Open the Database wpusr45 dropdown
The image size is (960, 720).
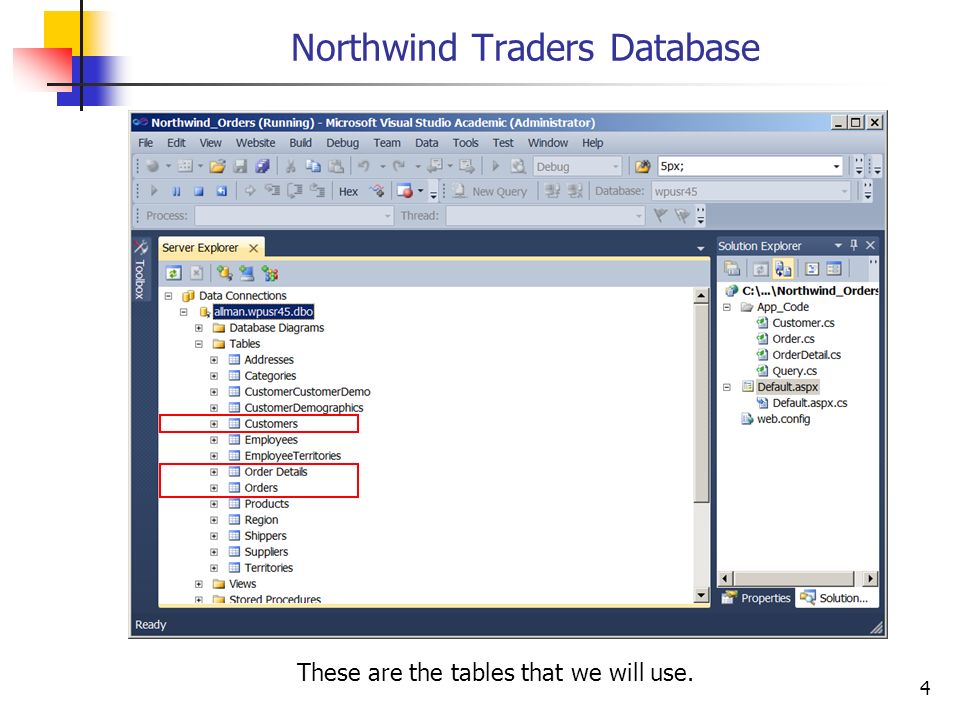pyautogui.click(x=844, y=192)
